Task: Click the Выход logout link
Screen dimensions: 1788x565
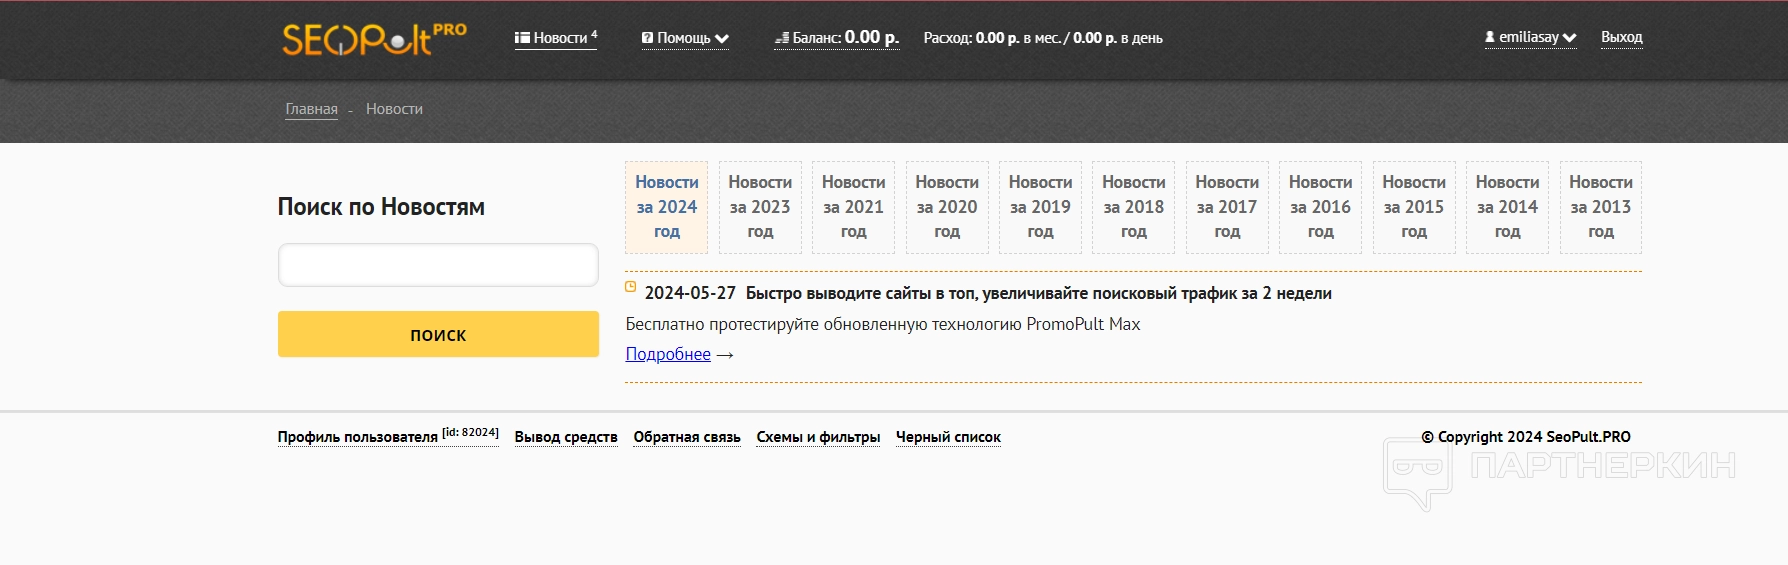Action: (x=1622, y=37)
